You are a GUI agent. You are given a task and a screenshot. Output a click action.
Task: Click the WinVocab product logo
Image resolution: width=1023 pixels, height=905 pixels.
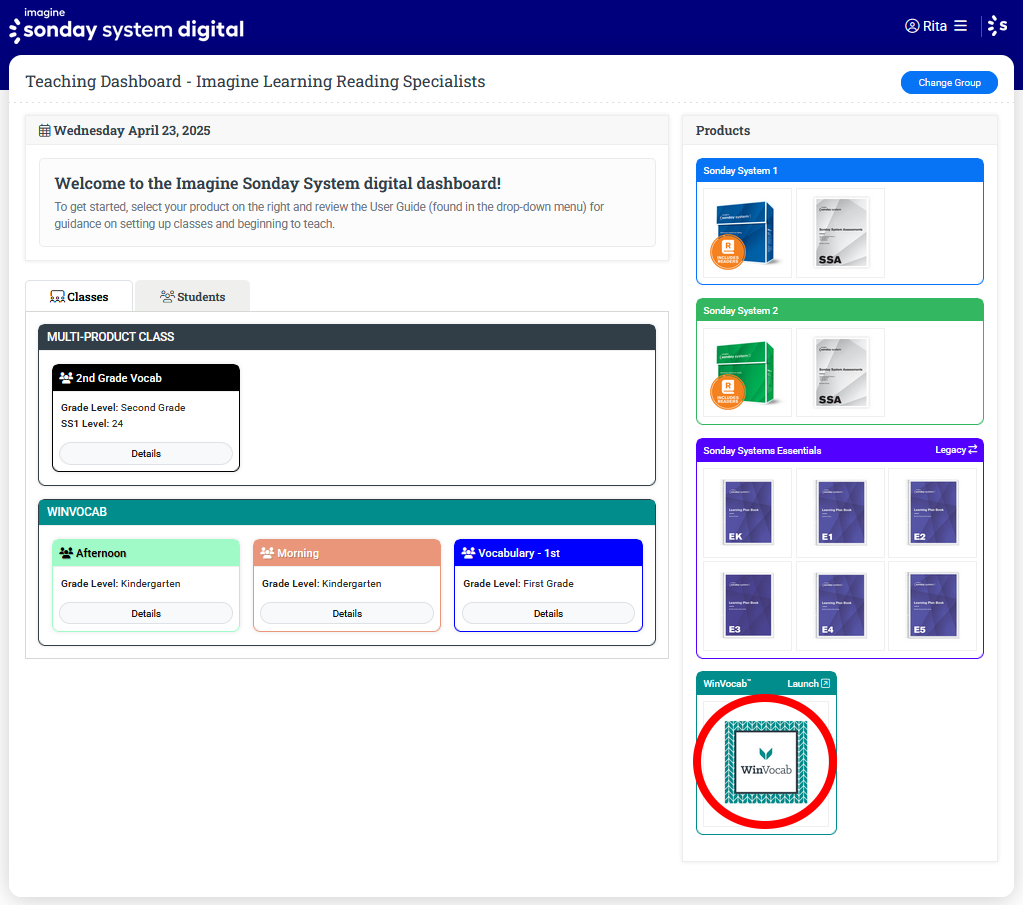click(x=766, y=763)
